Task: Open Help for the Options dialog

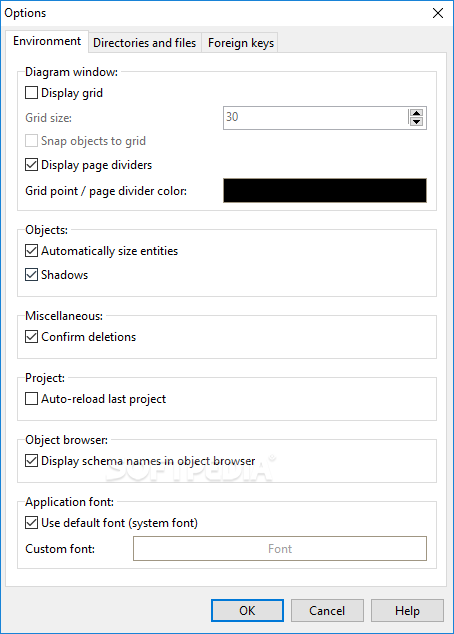Action: click(407, 611)
